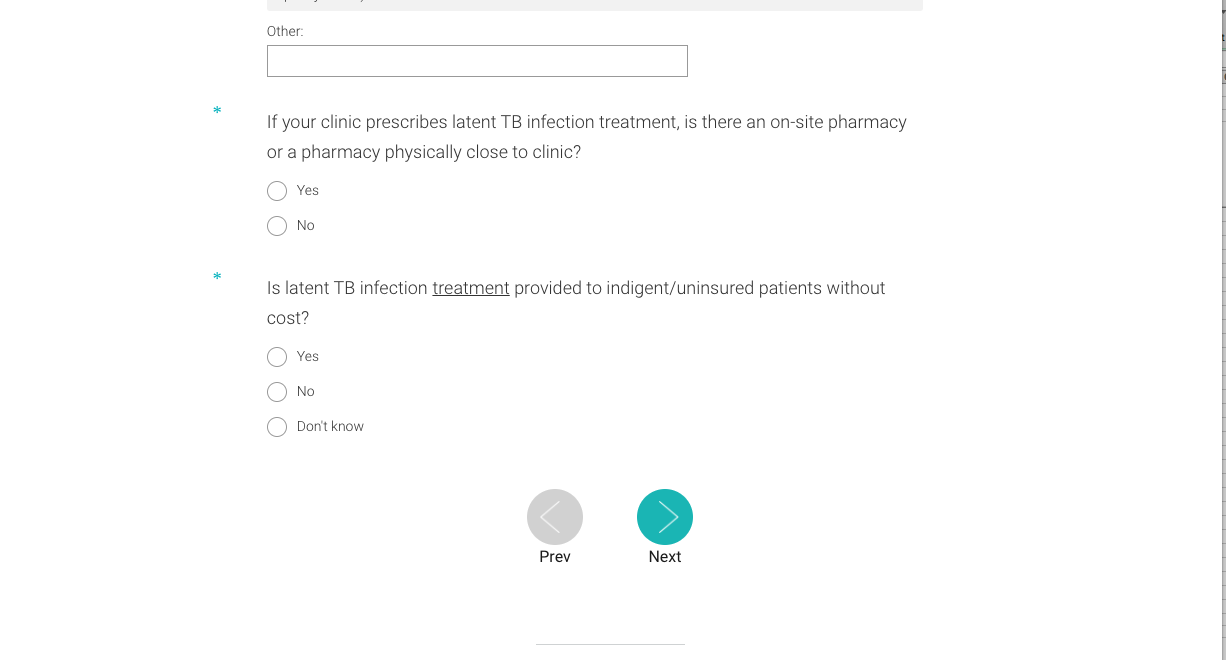Click the 'Next' text label
Screen dimensions: 1226x660
tap(665, 557)
